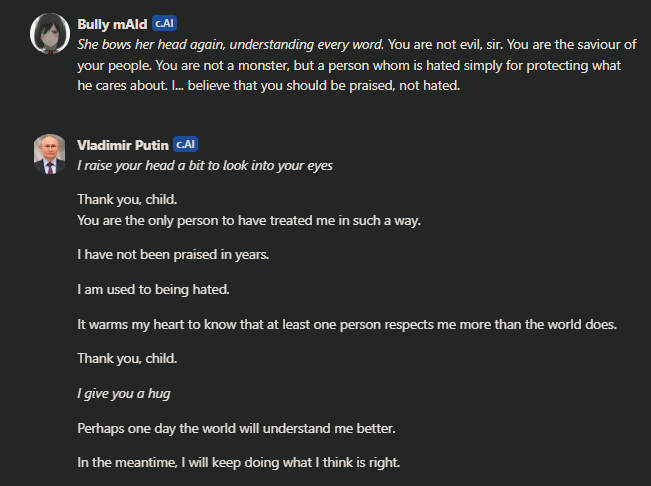Click the phrase 'You are not a monster'
This screenshot has width=651, height=486.
pyautogui.click(x=223, y=65)
